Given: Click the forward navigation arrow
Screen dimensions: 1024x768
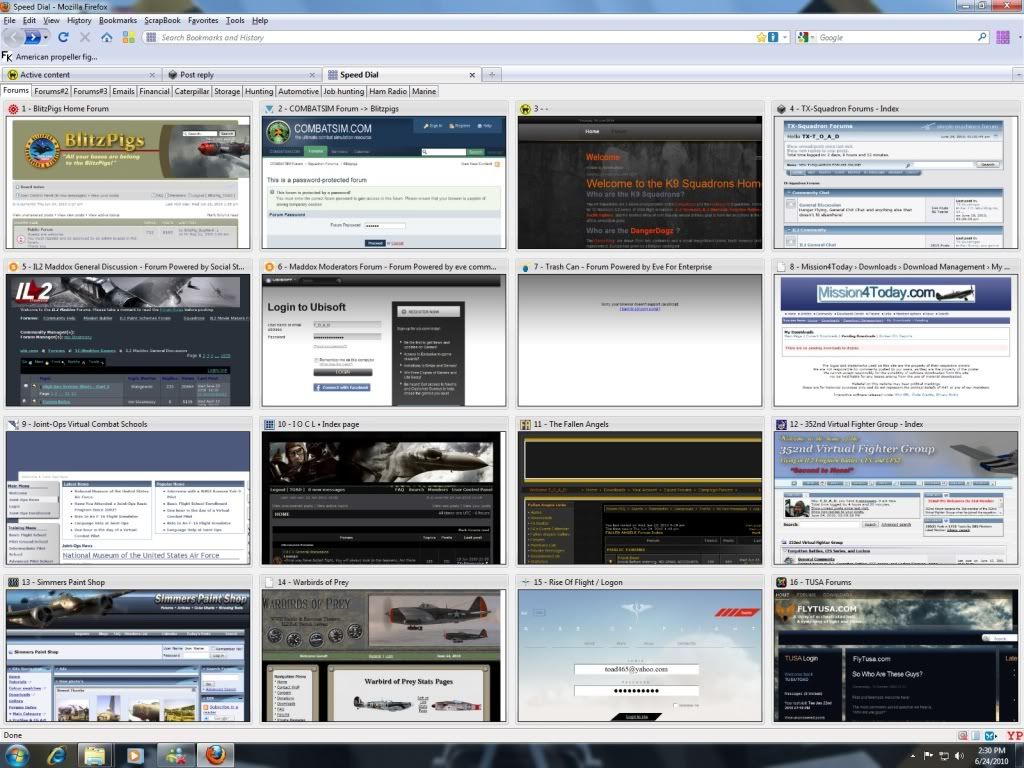Looking at the screenshot, I should 31,37.
